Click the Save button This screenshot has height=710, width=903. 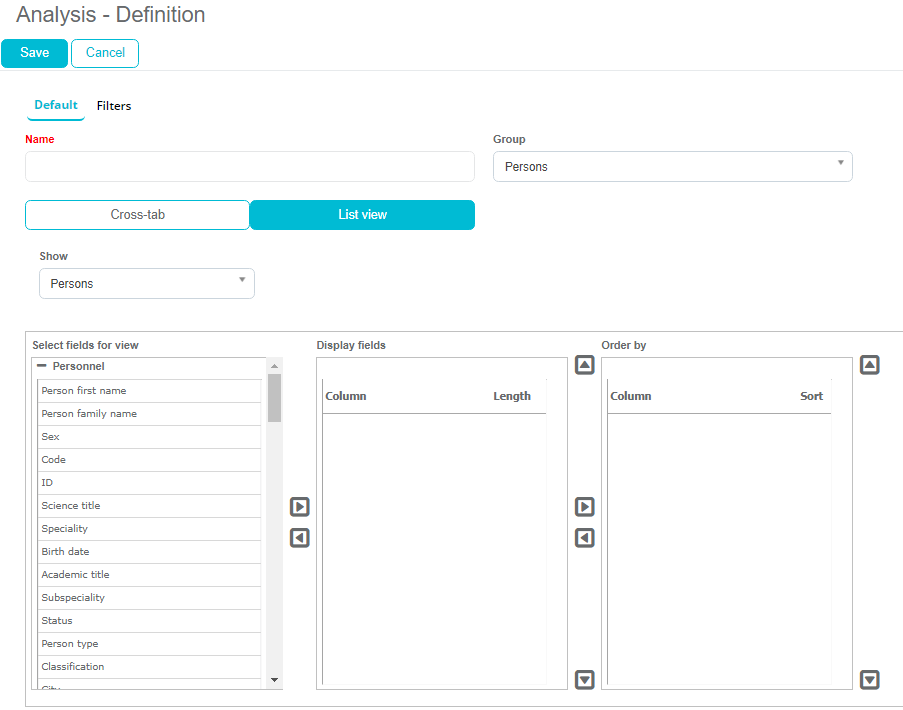[x=34, y=53]
